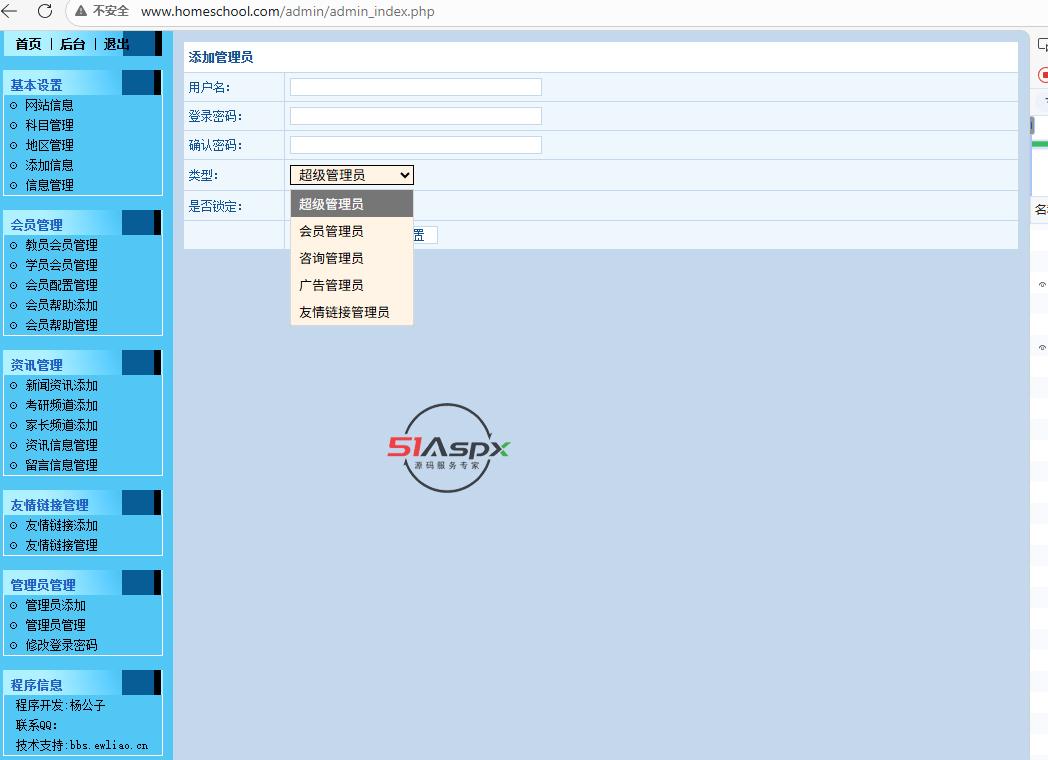Click 退出 to log out
Screen dimensions: 1048x760
click(116, 44)
